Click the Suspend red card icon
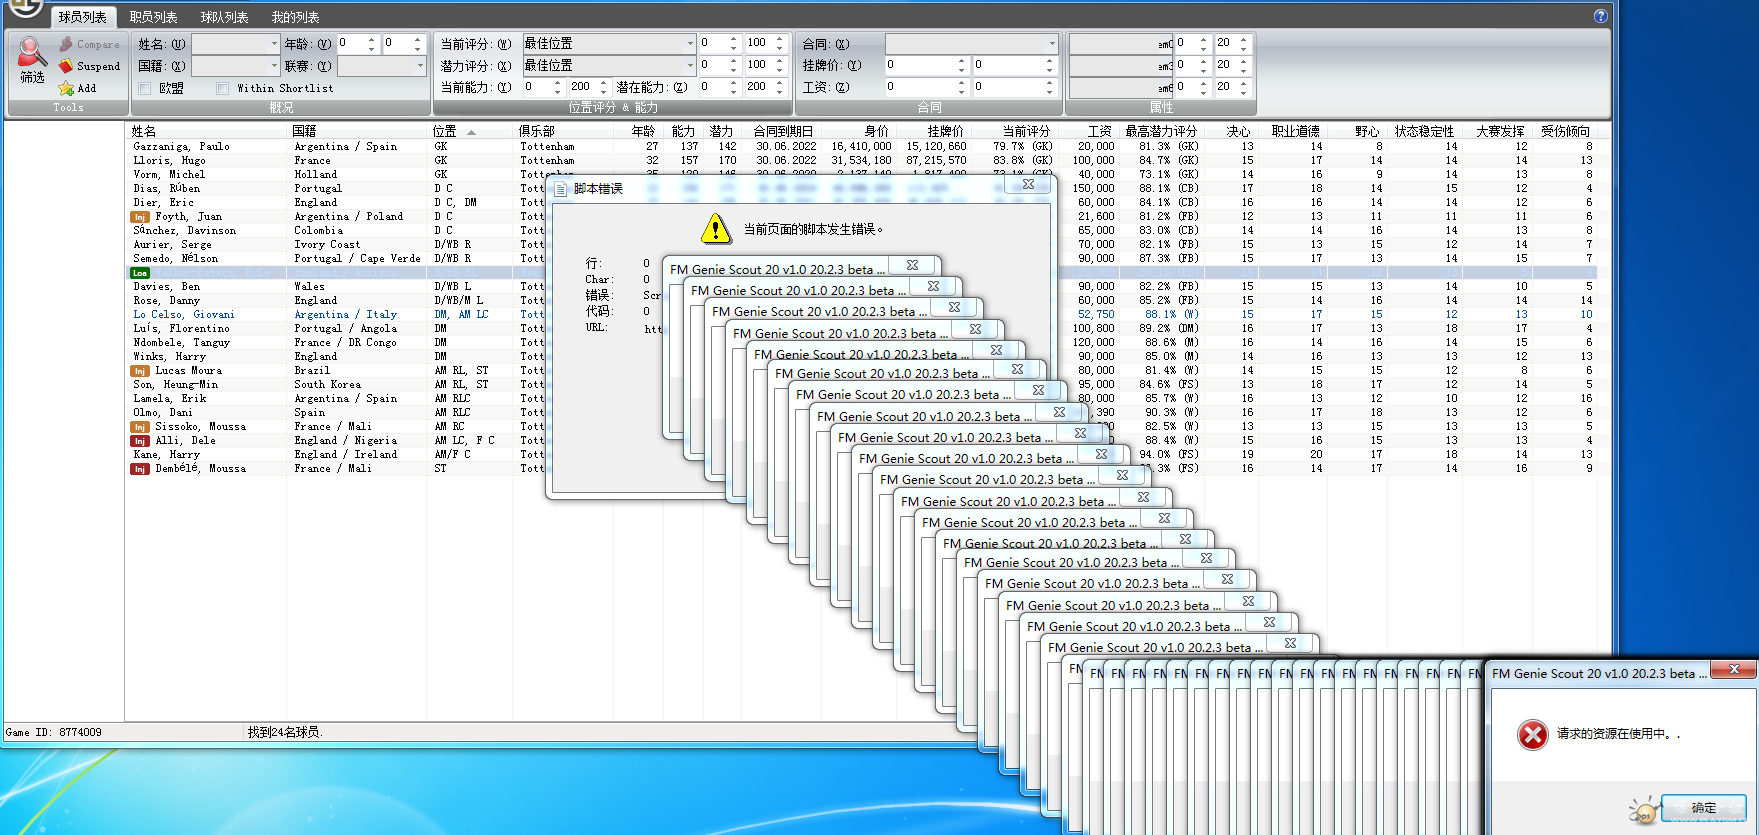1759x835 pixels. [x=66, y=66]
